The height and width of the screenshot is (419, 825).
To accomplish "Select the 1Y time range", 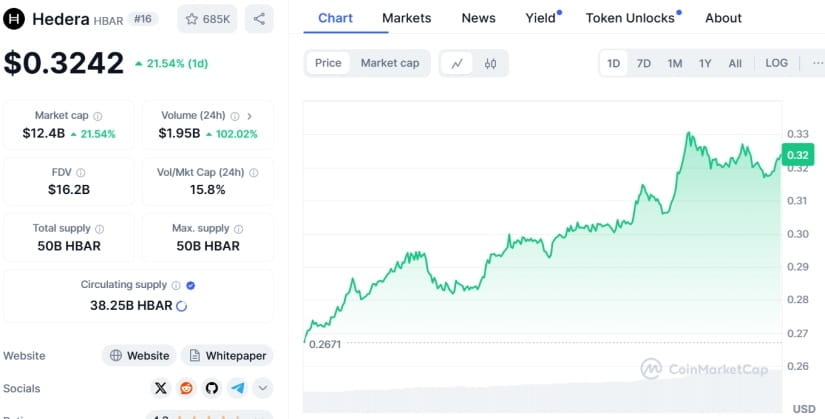I will 705,64.
